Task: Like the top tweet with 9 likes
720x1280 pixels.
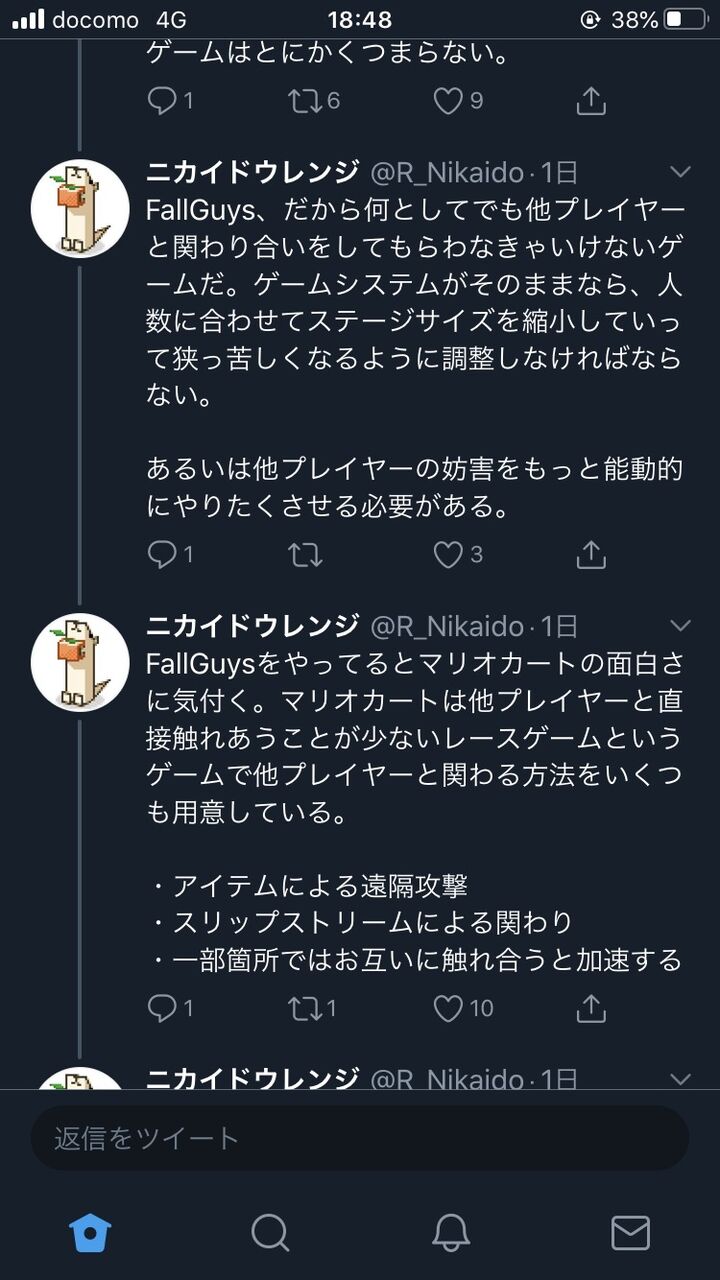Action: click(x=448, y=101)
